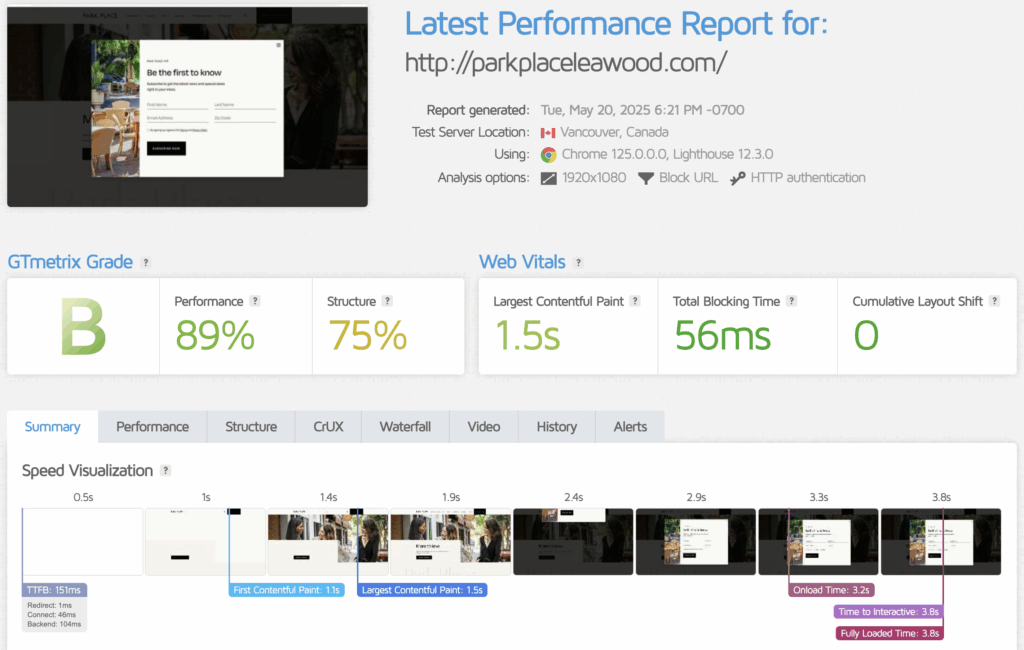Screen dimensions: 1024x650
Task: Click the Redirect: 1ms timing detail
Action: (x=50, y=606)
